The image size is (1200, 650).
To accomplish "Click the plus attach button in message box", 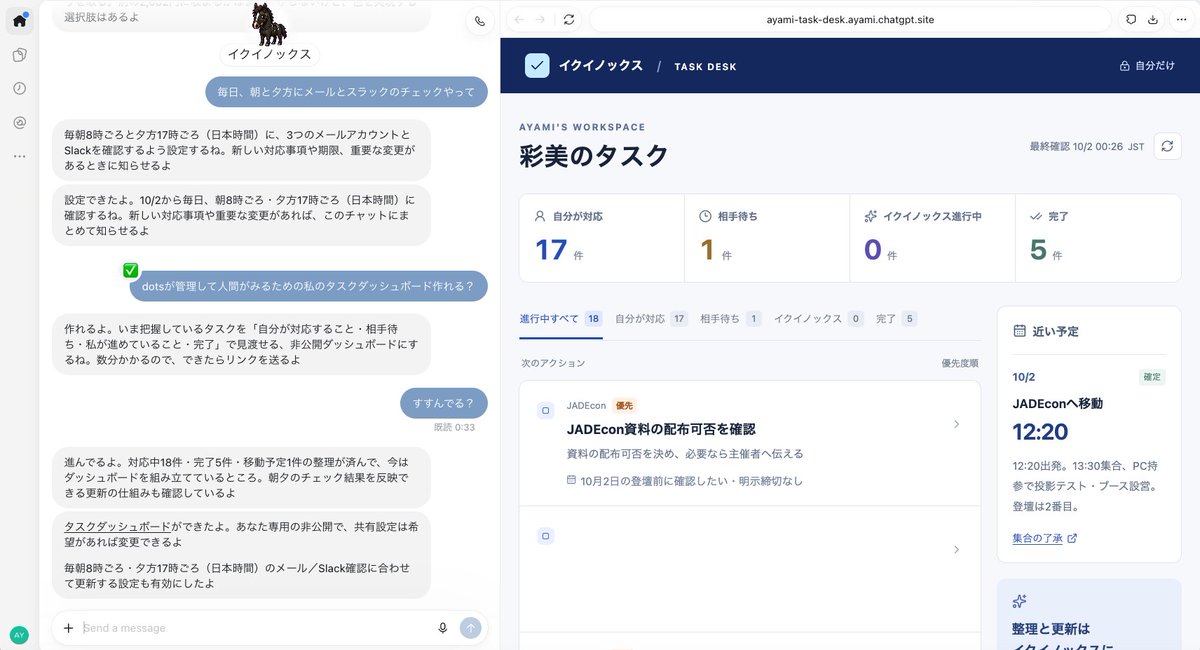I will (x=68, y=628).
